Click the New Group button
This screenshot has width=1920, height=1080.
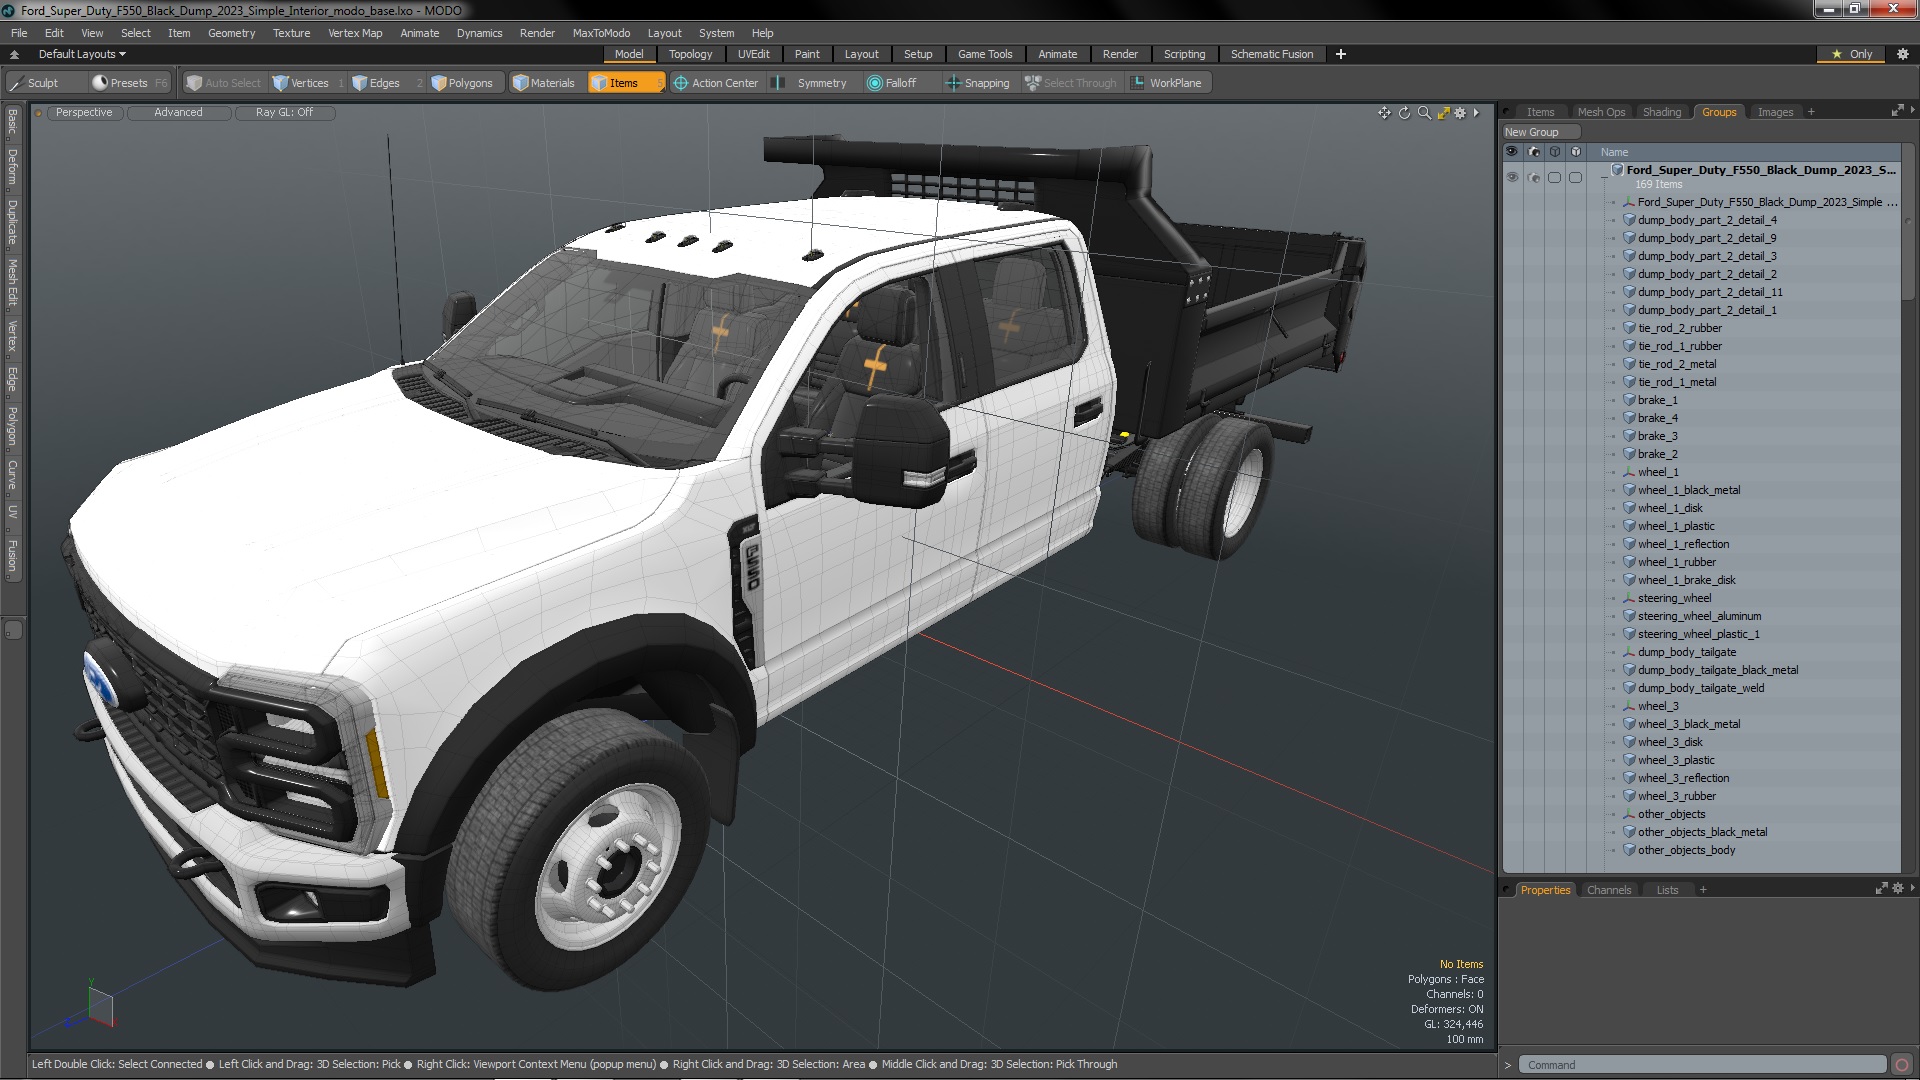tap(1540, 132)
